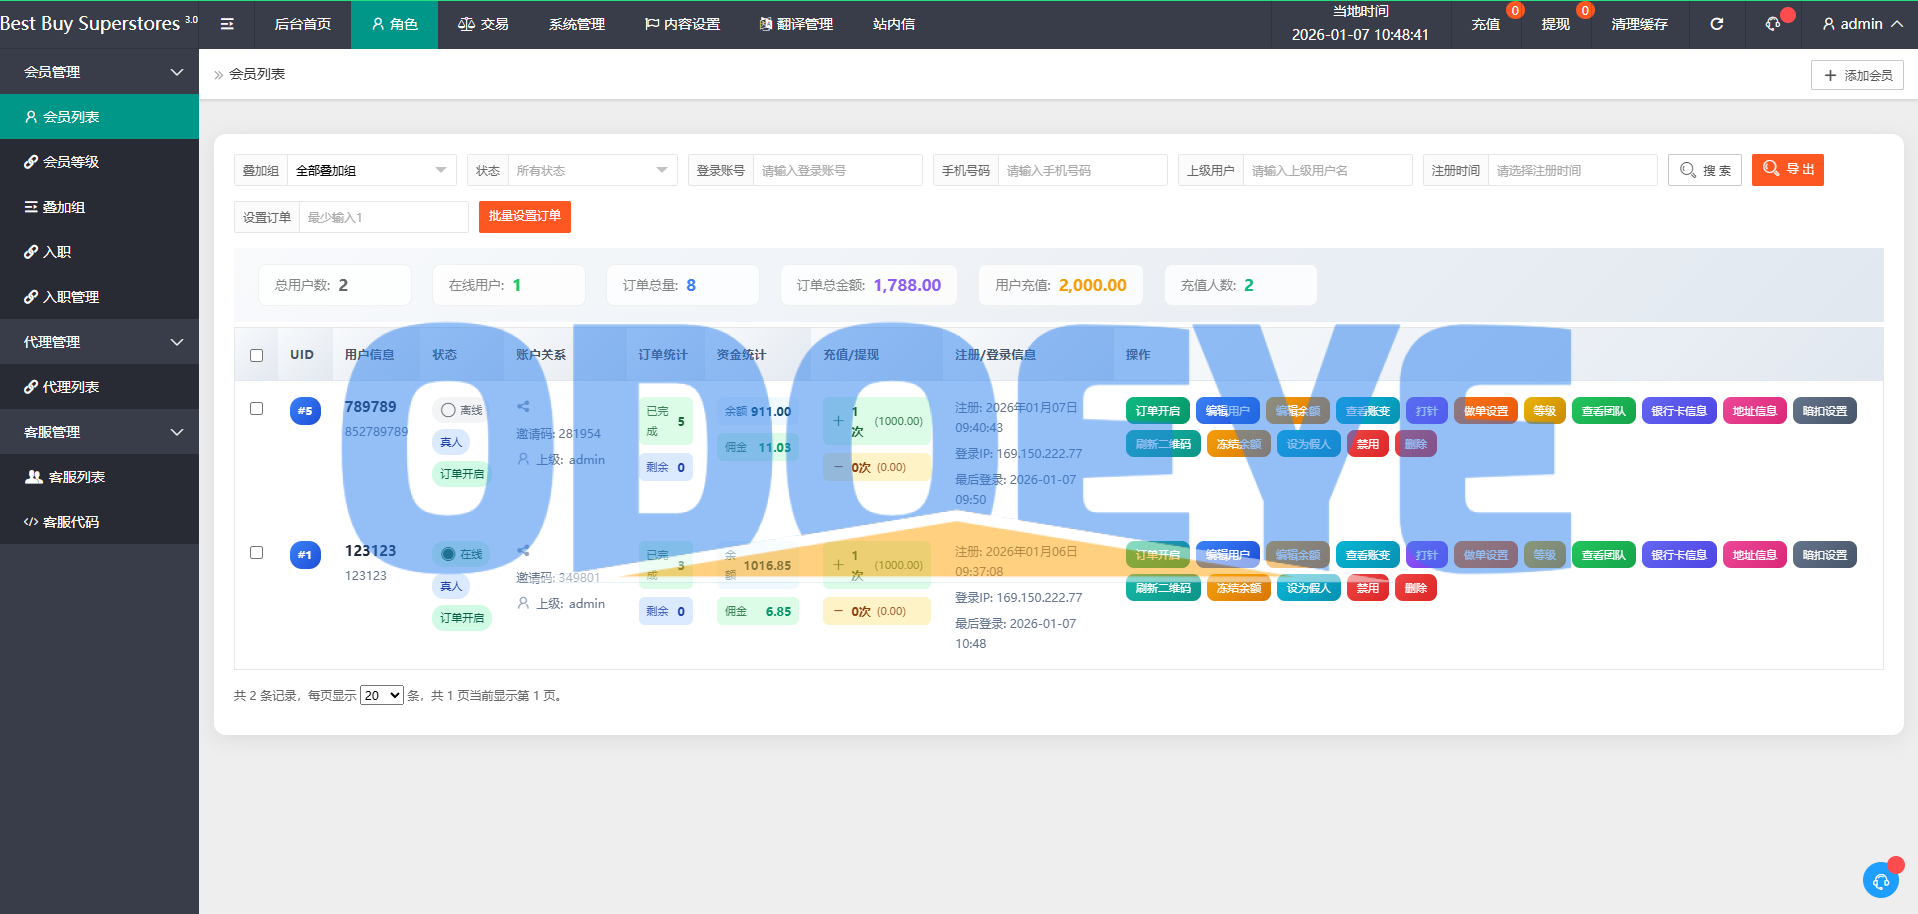Click share icon for user 789789
The height and width of the screenshot is (914, 1918).
(x=523, y=407)
